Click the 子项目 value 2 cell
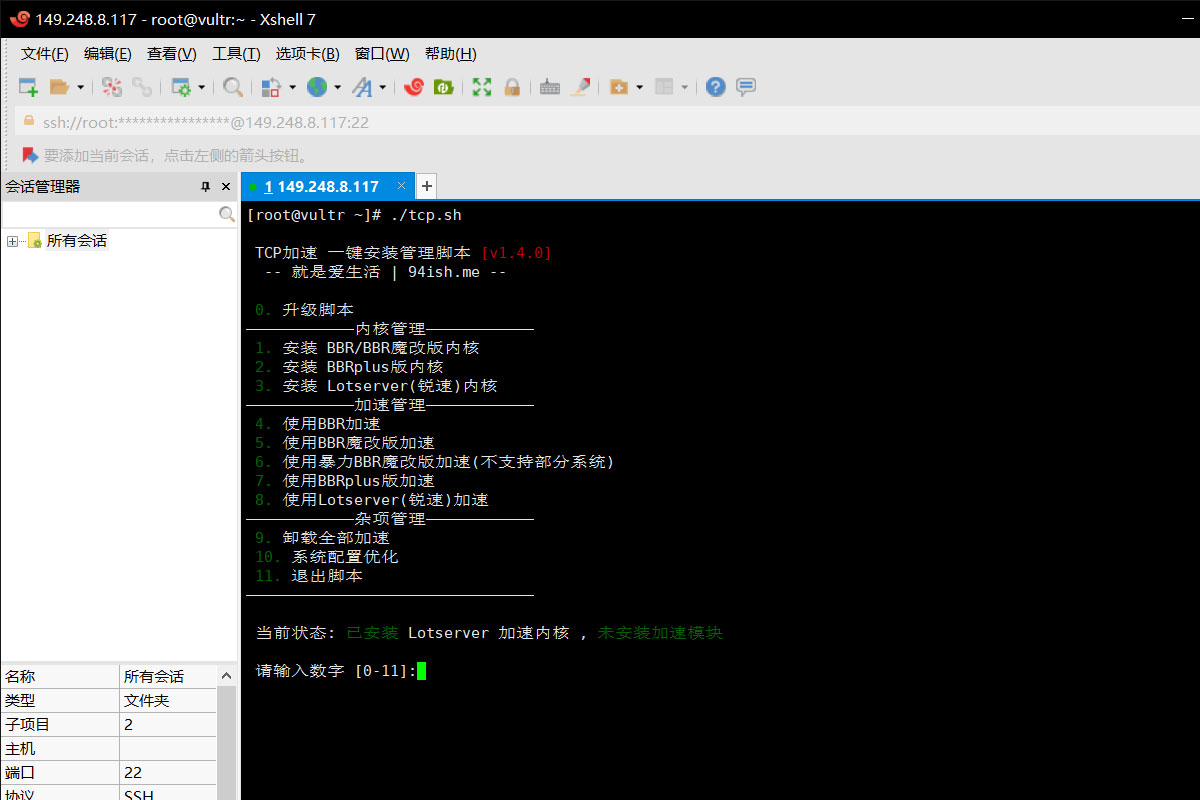This screenshot has height=800, width=1200. click(168, 725)
